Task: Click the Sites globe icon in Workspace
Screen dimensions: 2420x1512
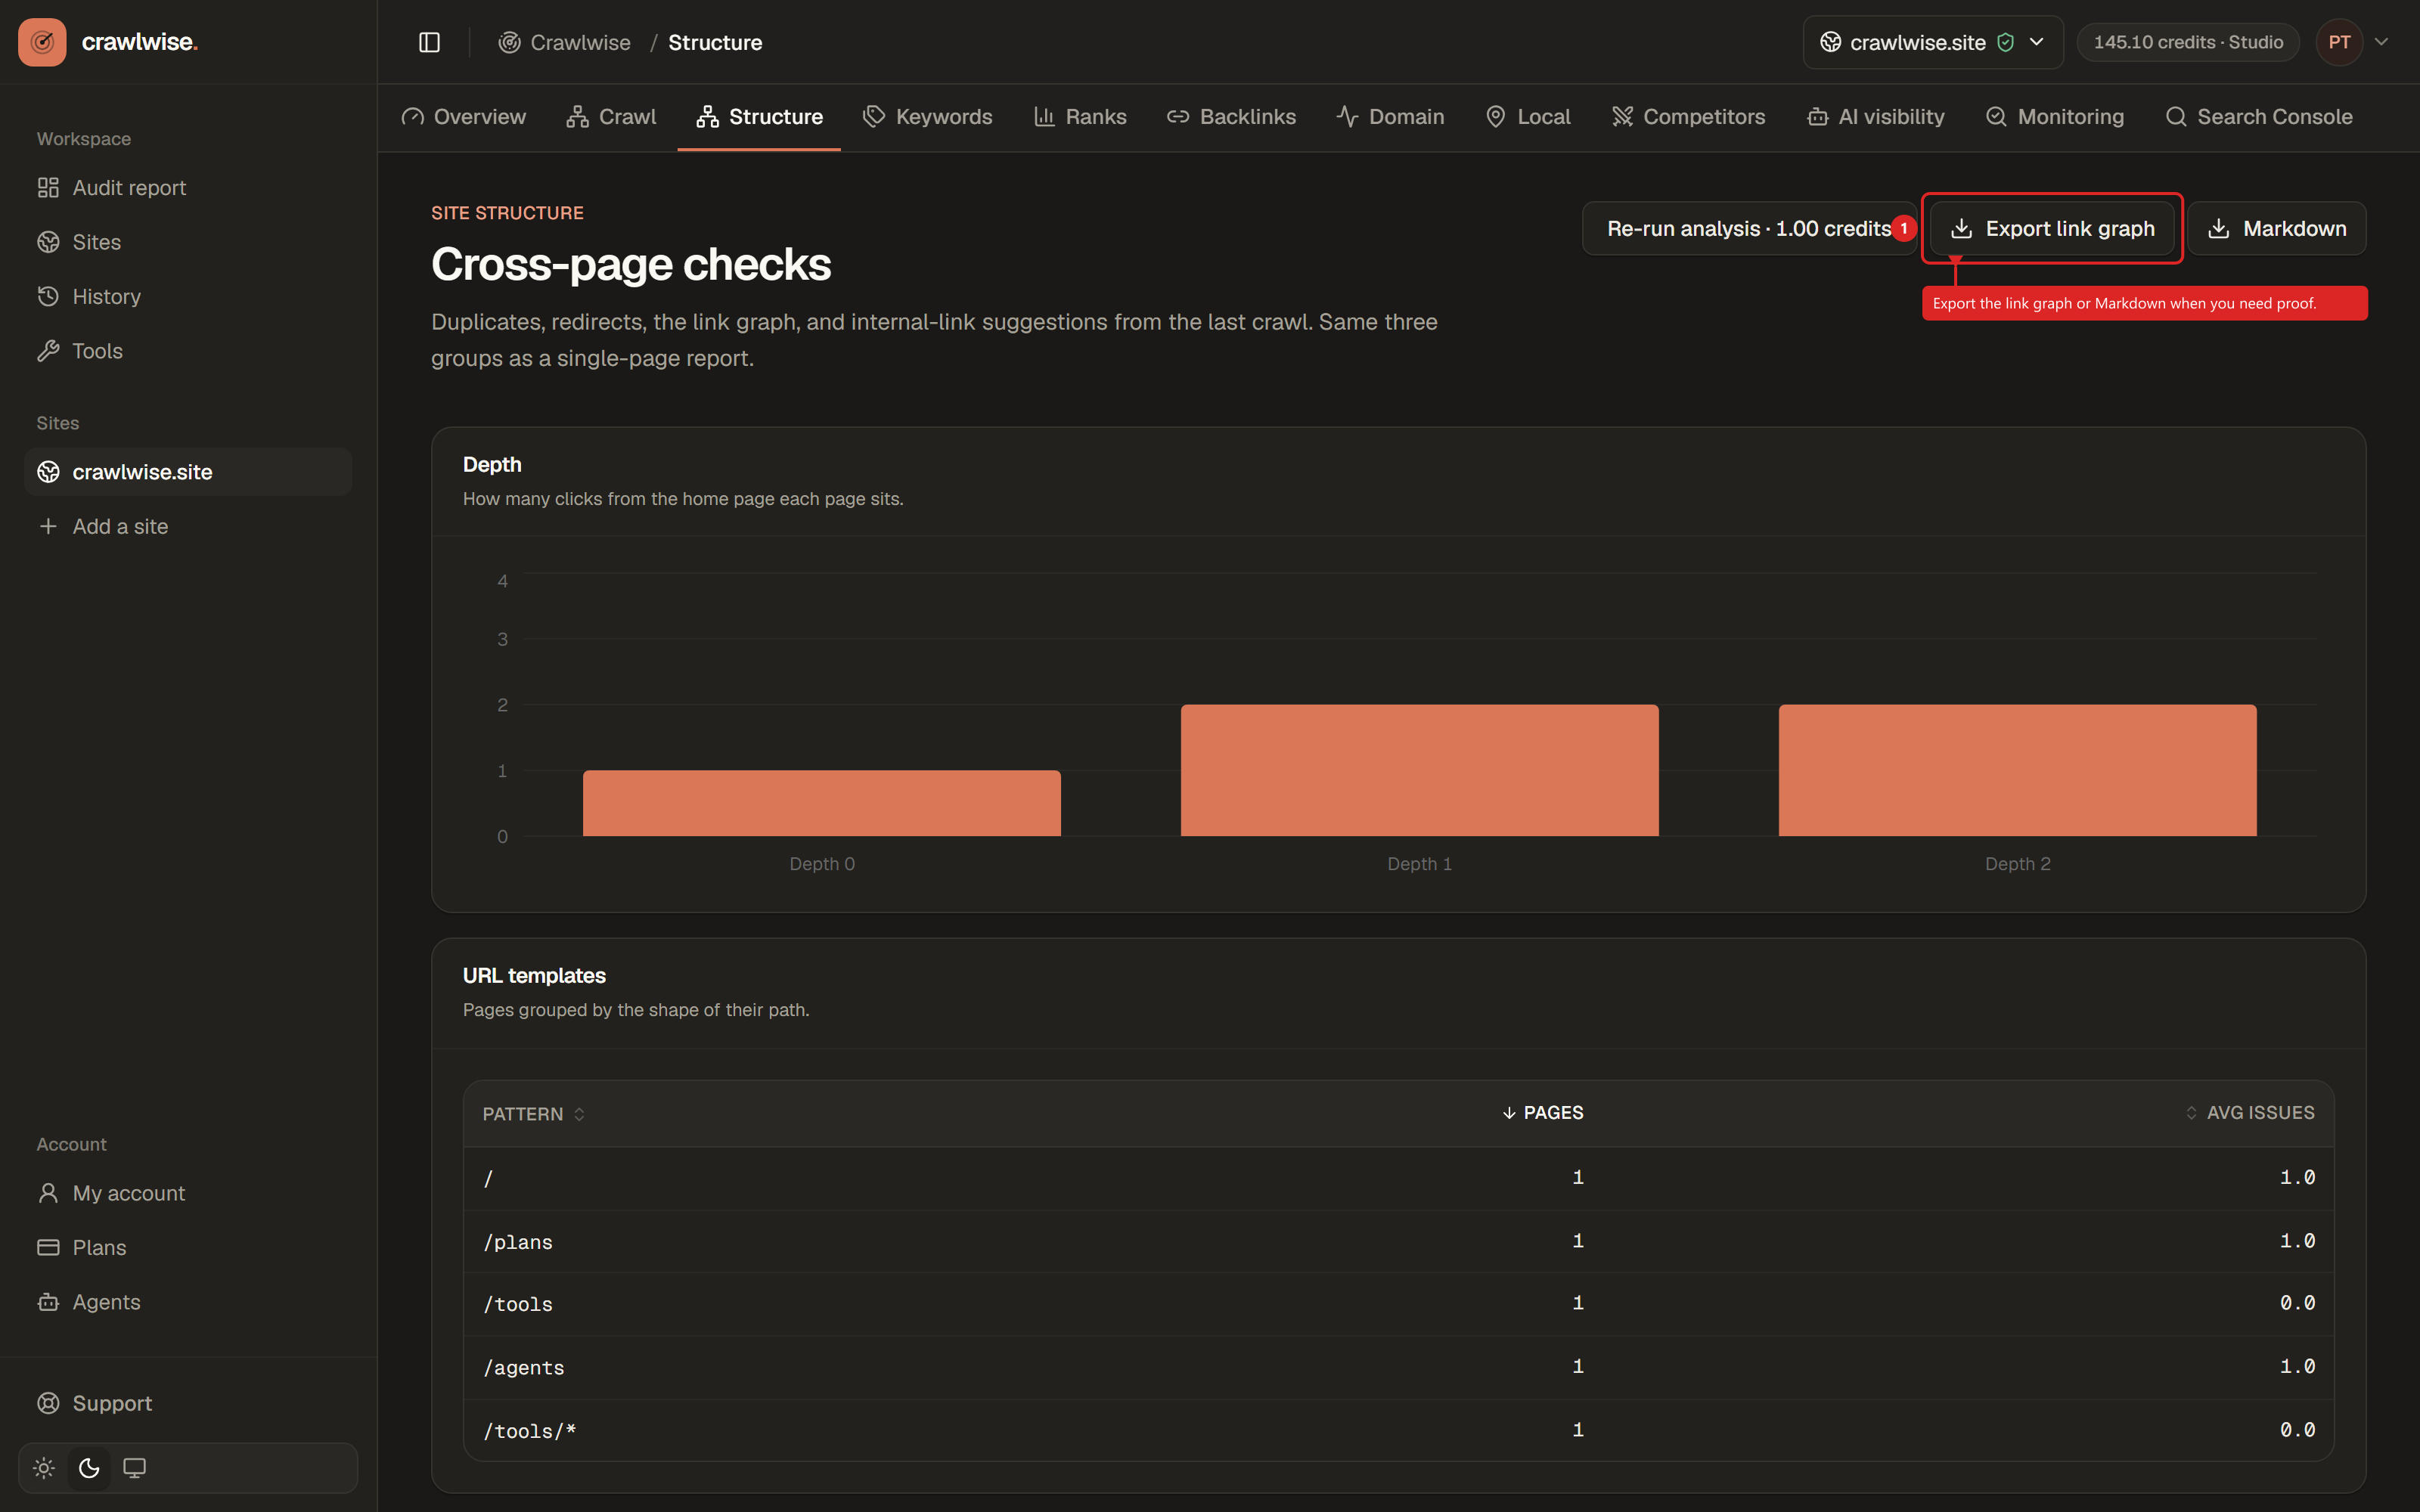Action: pos(48,242)
